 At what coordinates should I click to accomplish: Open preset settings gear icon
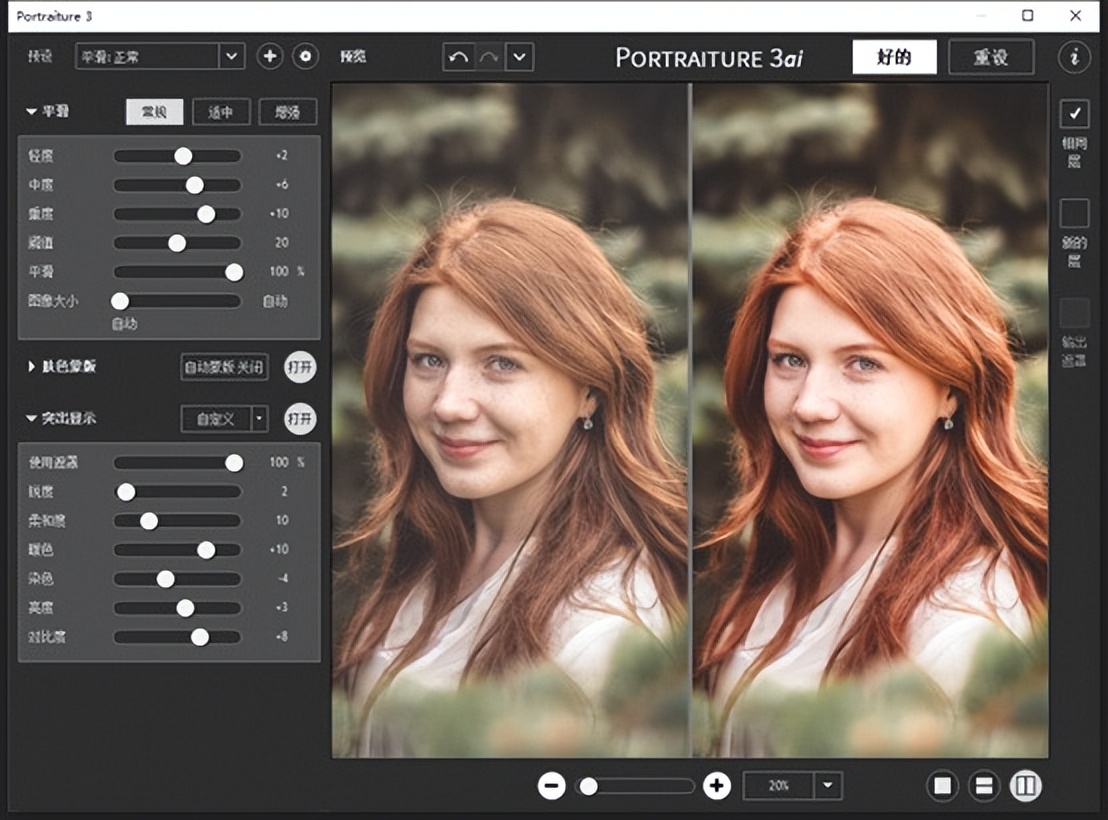tap(305, 56)
